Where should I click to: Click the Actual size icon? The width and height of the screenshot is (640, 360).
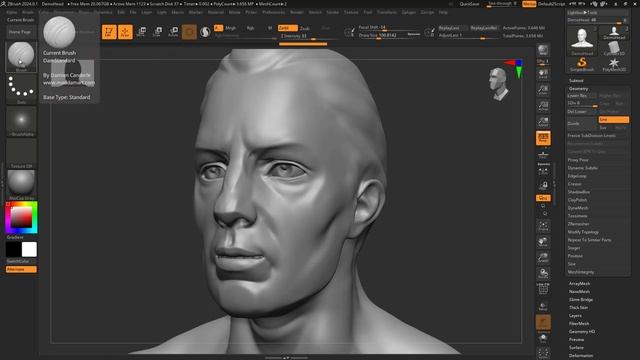[543, 106]
